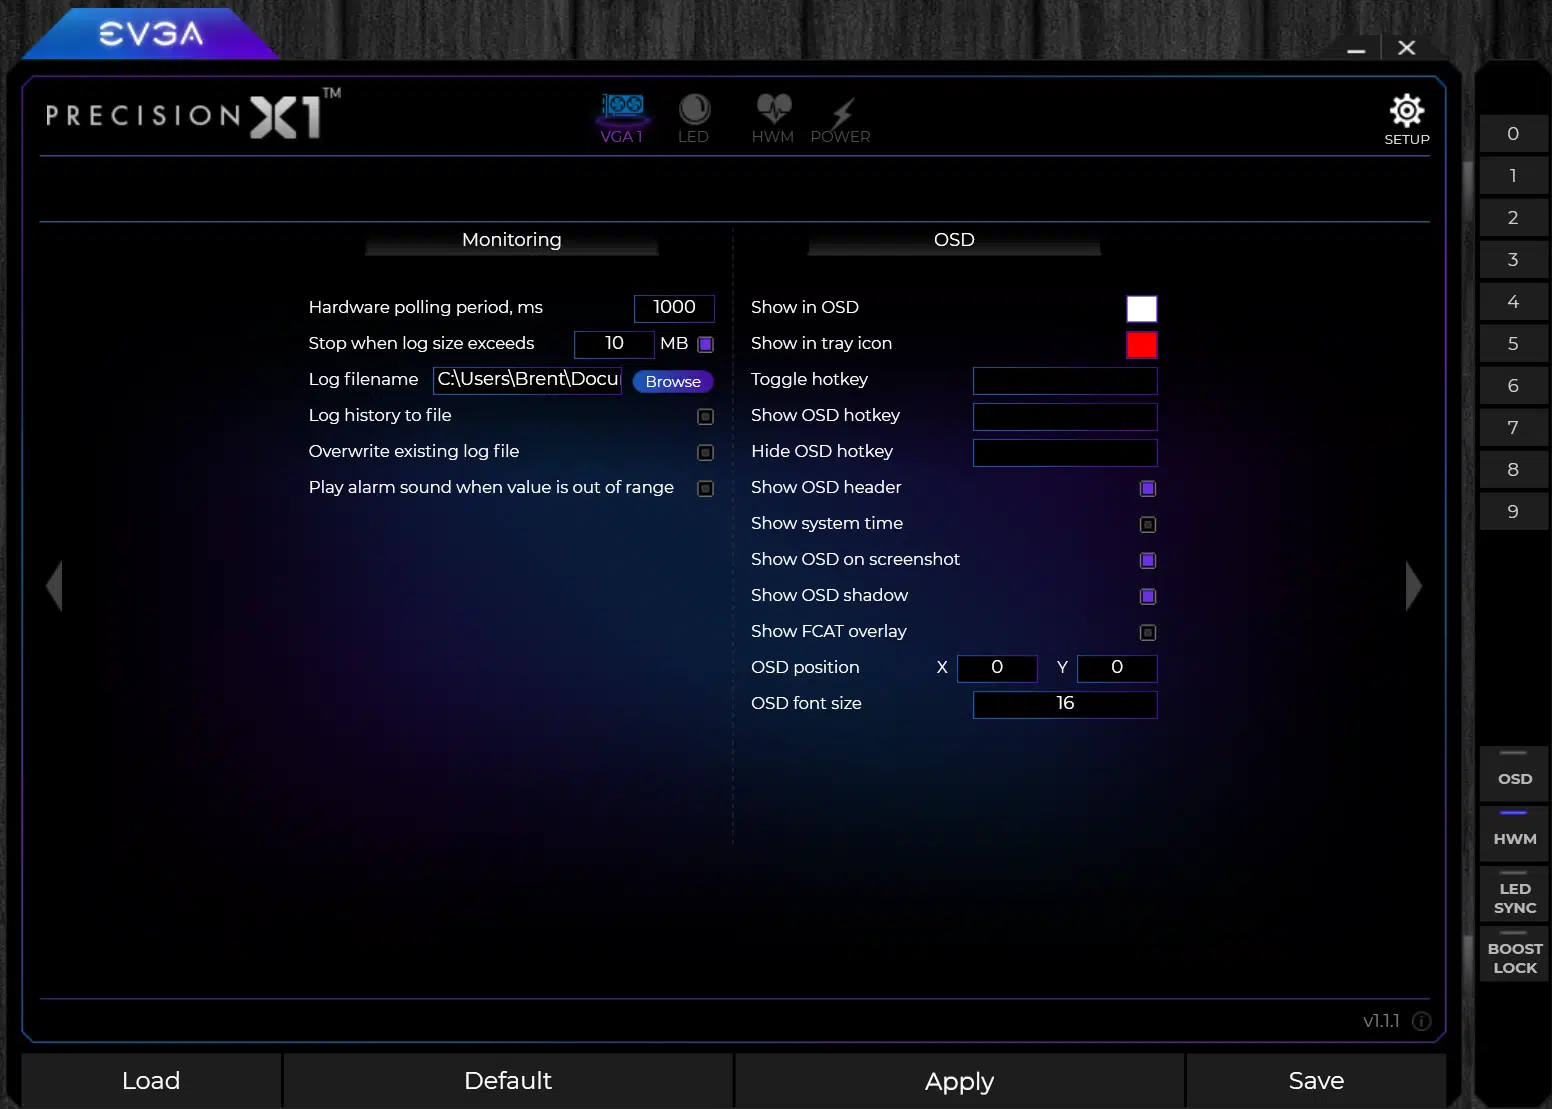The width and height of the screenshot is (1552, 1109).
Task: Click the log size limit field
Action: tap(614, 344)
